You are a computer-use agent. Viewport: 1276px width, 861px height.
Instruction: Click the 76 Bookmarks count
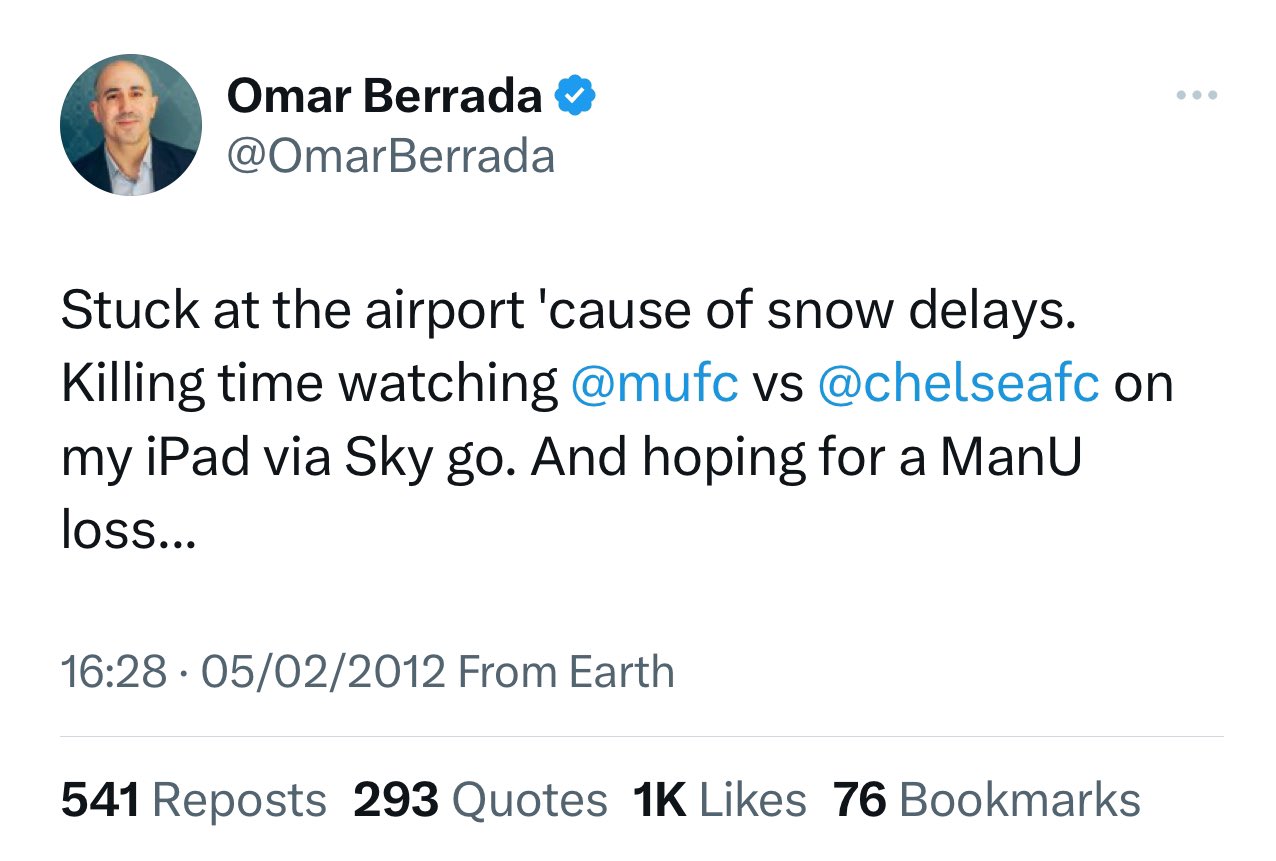point(986,800)
